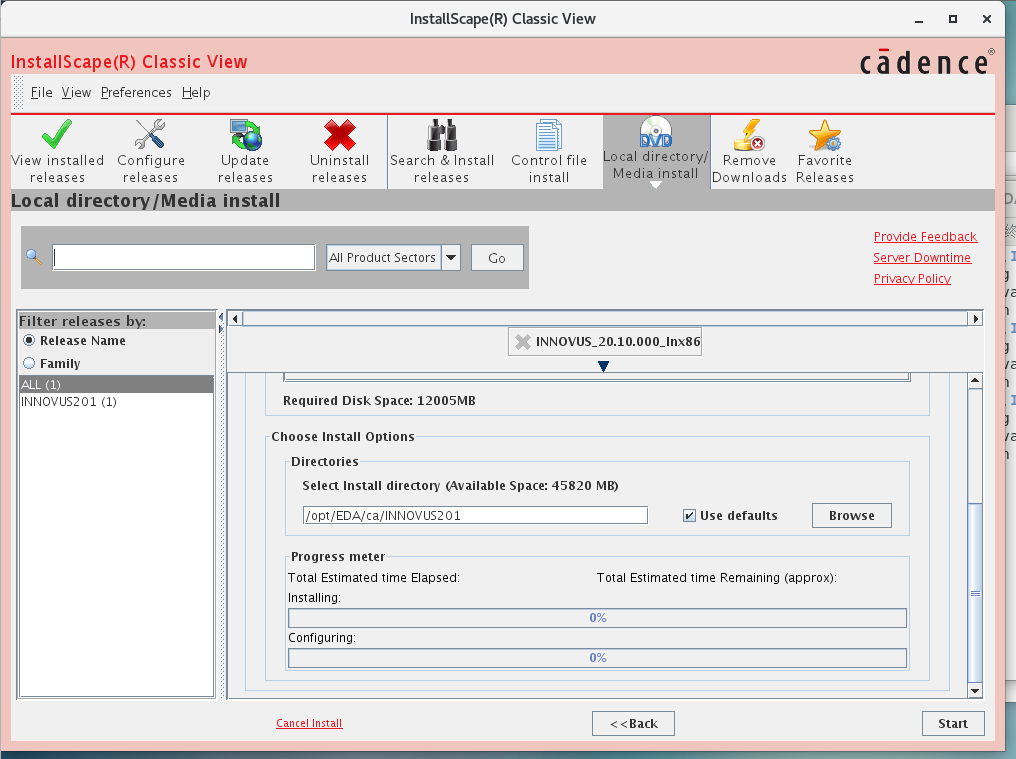This screenshot has height=759, width=1016.
Task: Click the Configure releases tools icon
Action: tap(150, 136)
